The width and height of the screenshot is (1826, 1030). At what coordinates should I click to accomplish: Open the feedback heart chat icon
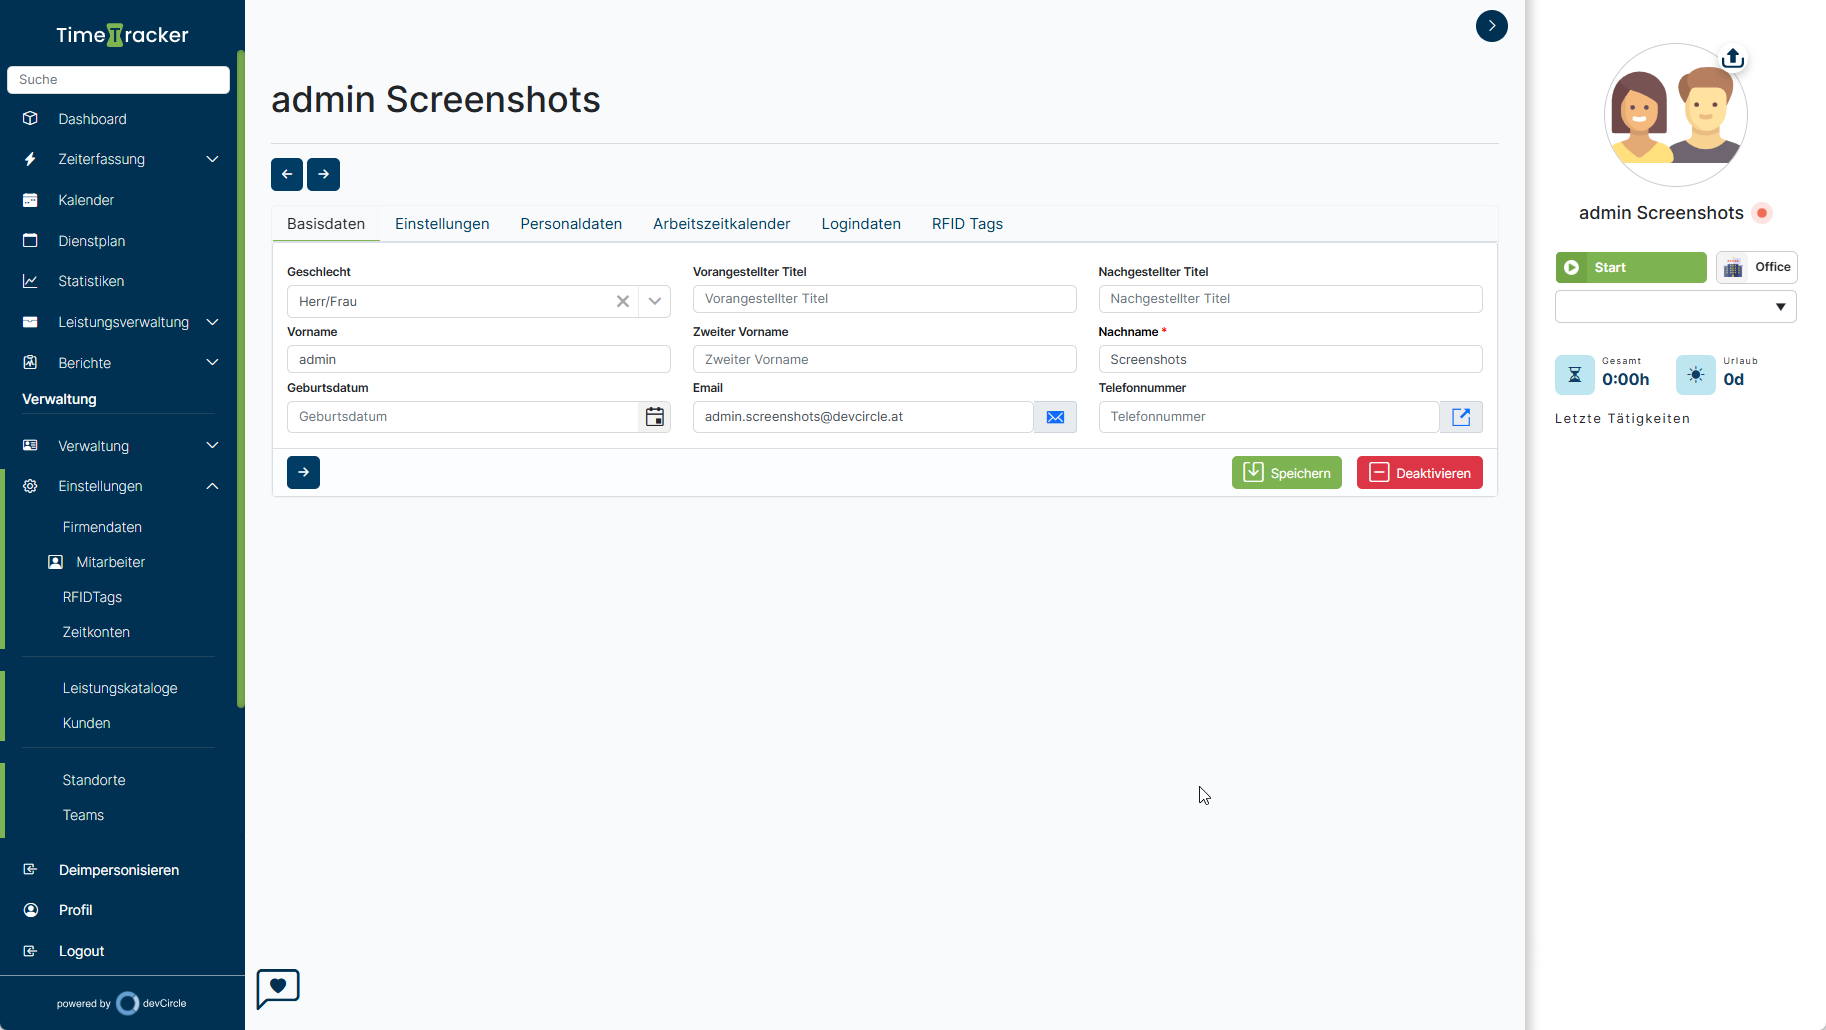click(278, 989)
